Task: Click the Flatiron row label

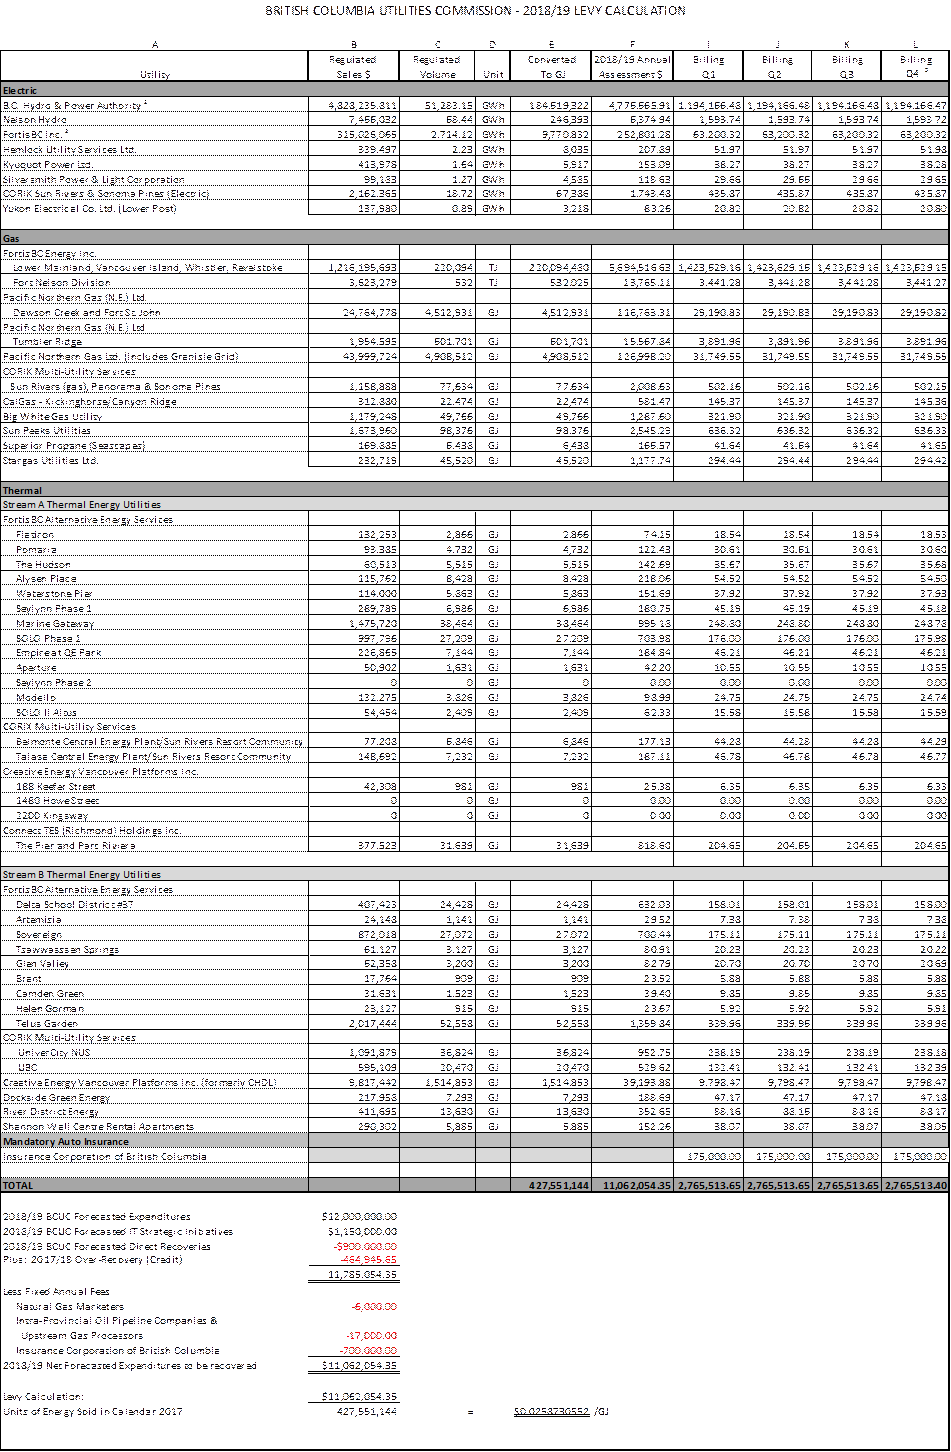Action: 35,535
